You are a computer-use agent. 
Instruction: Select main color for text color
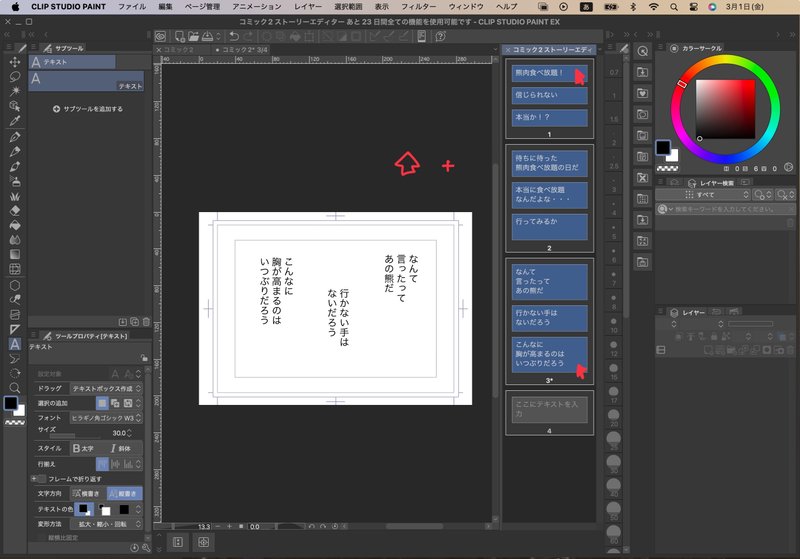[x=85, y=509]
